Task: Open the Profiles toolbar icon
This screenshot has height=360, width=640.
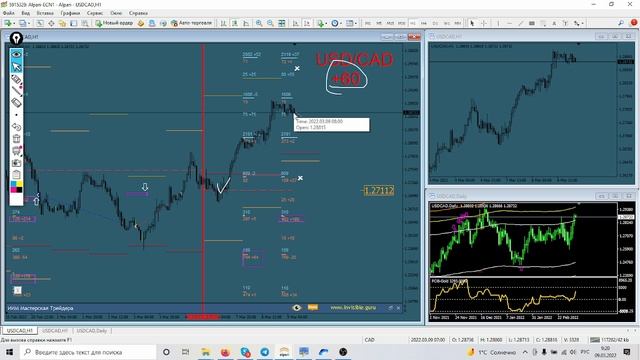Action: click(x=22, y=23)
